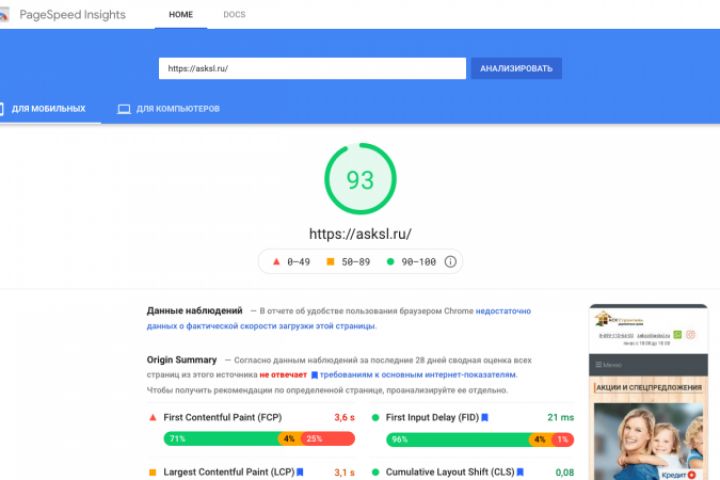Click the PageSpeed Insights logo icon
Image resolution: width=720 pixels, height=480 pixels.
tap(4, 15)
